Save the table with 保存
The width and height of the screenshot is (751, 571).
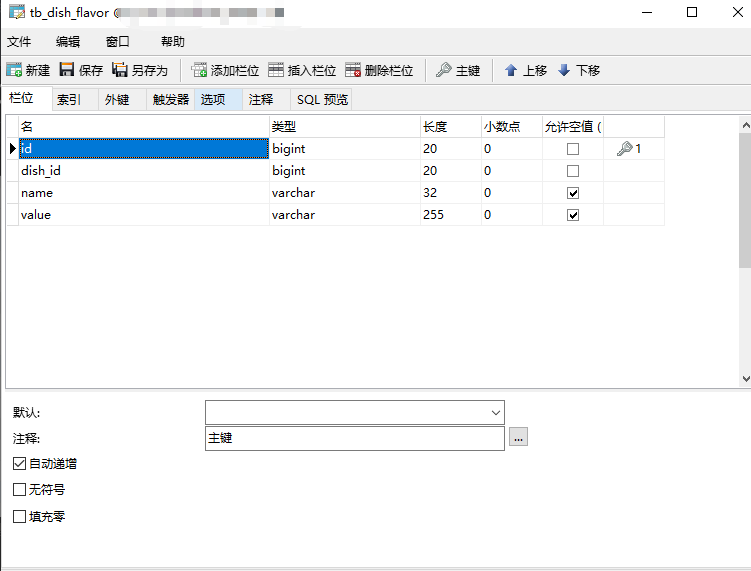[81, 70]
